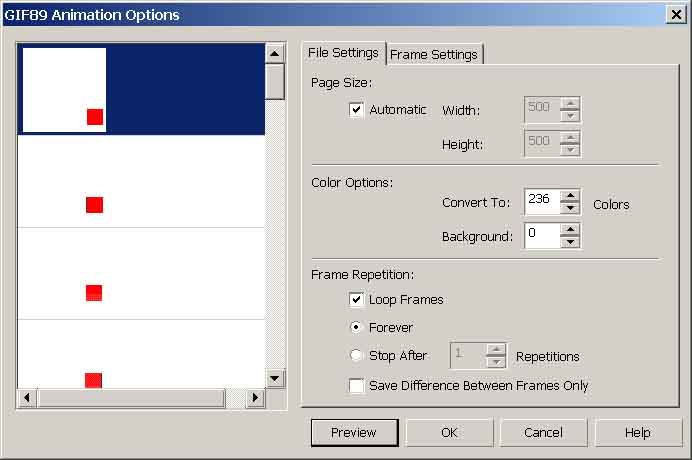
Task: Cancel the animation options dialog
Action: pos(543,433)
